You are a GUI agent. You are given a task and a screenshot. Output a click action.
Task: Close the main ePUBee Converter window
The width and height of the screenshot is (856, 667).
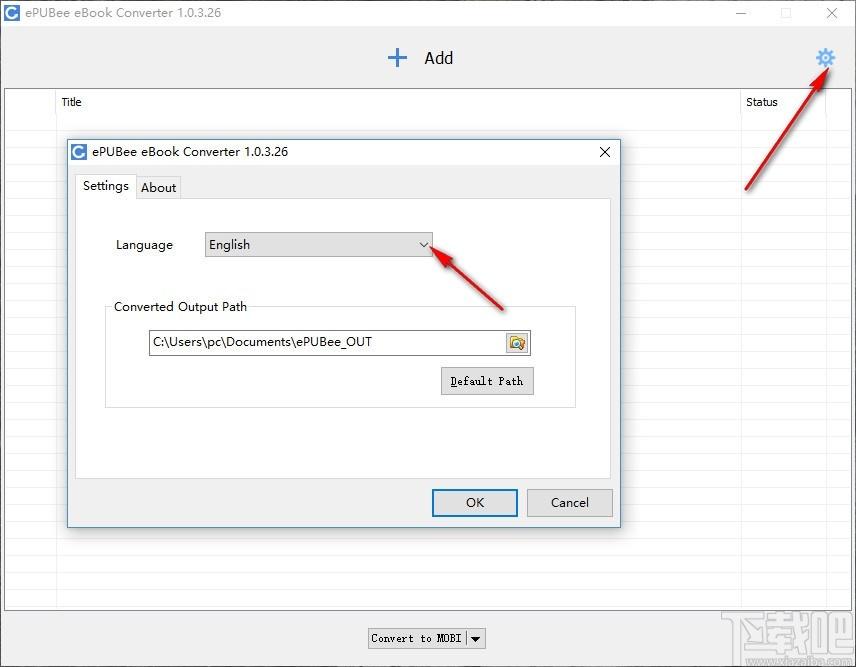click(x=831, y=13)
